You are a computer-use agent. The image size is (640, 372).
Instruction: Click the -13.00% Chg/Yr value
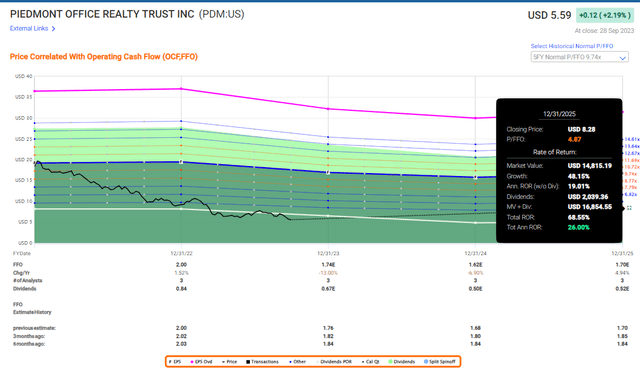pos(328,273)
